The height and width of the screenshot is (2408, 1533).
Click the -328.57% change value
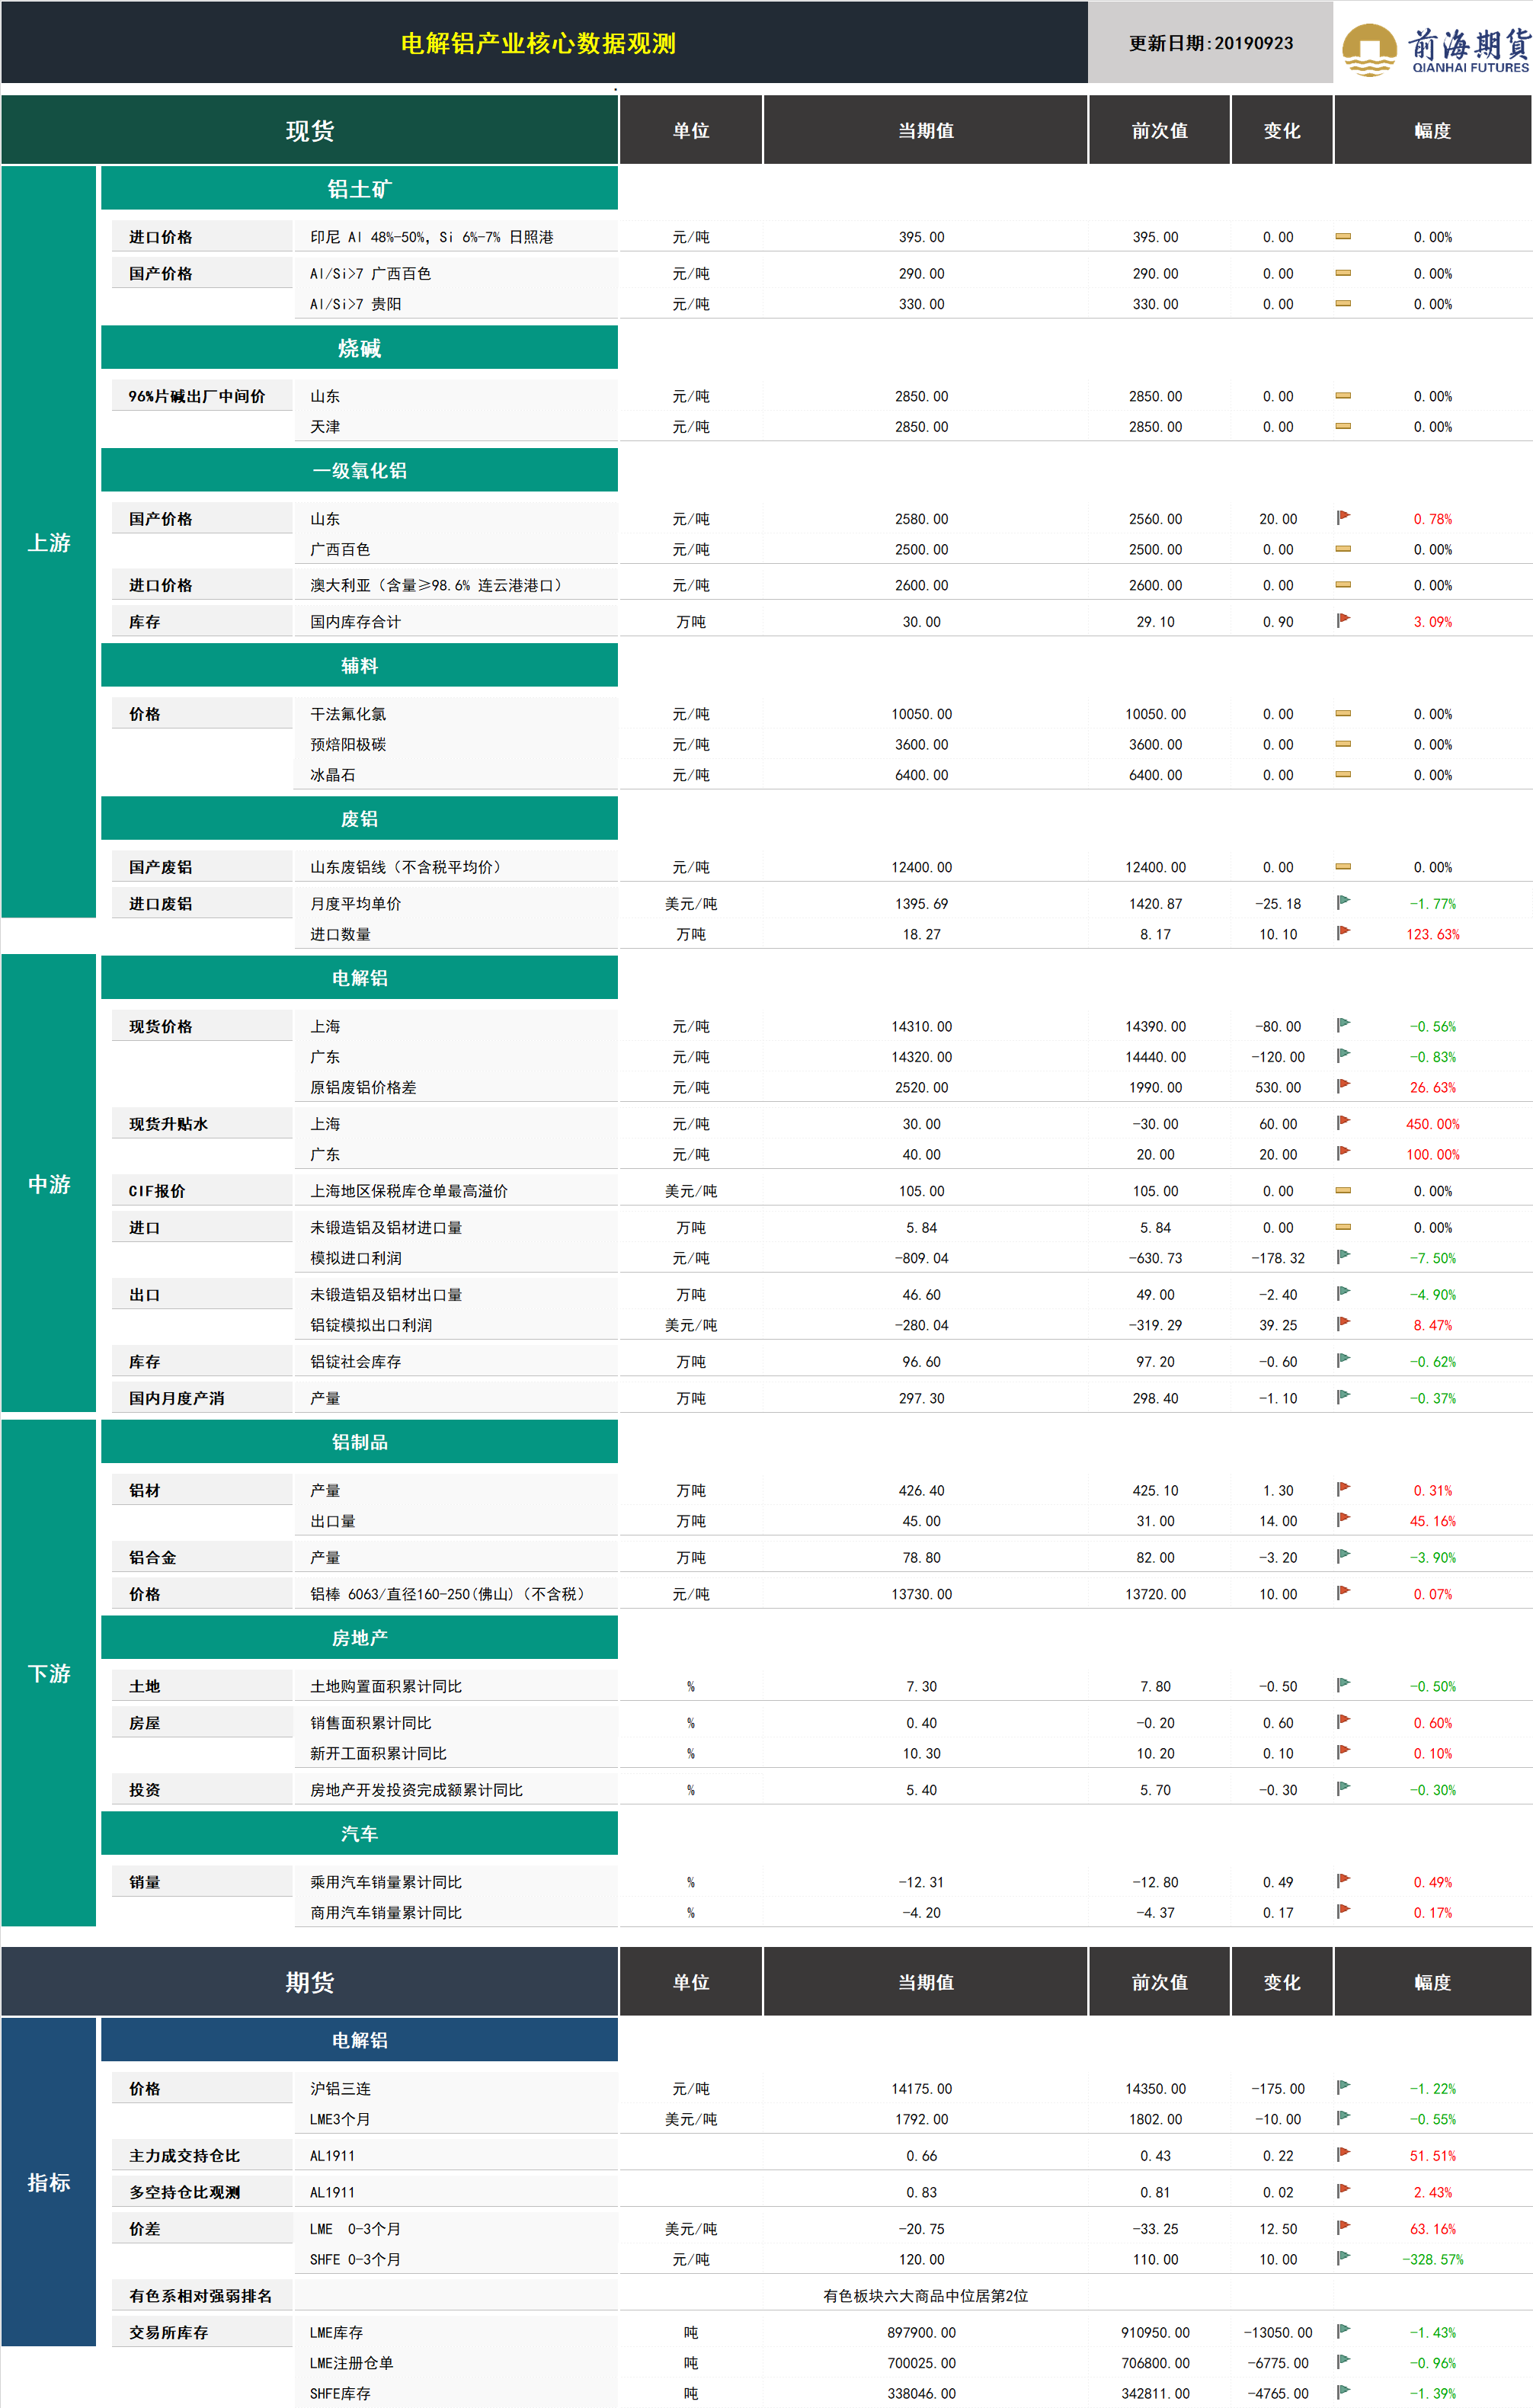point(1433,2259)
